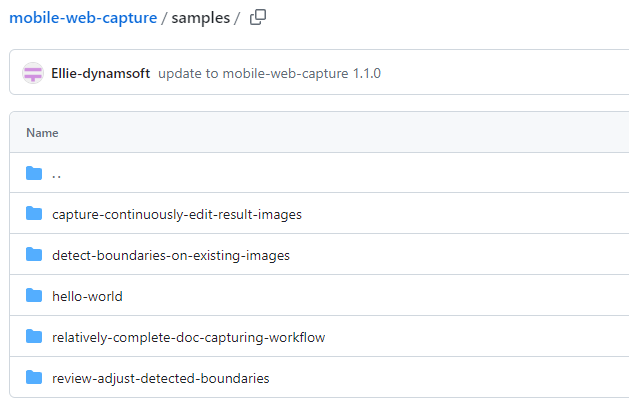Click the capture-continuously-edit-result-images folder icon
This screenshot has width=629, height=406.
tap(34, 214)
